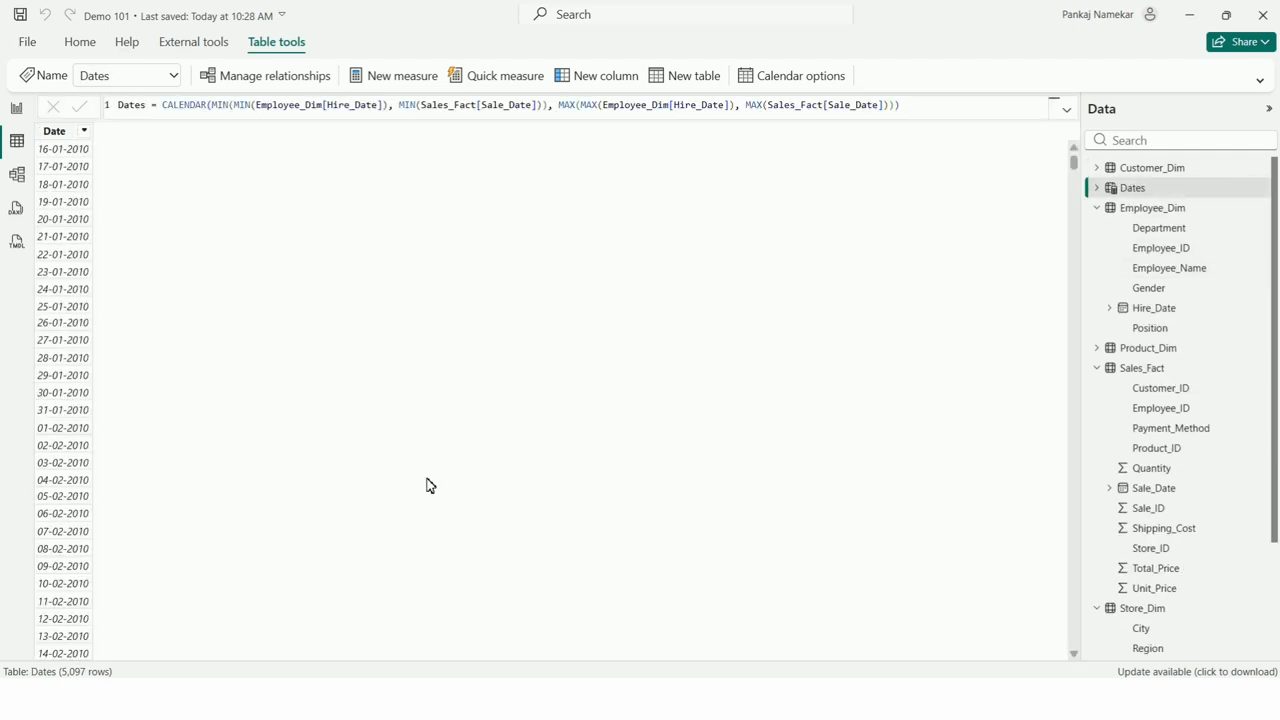Click the title bar Search box
This screenshot has height=720, width=1280.
686,15
